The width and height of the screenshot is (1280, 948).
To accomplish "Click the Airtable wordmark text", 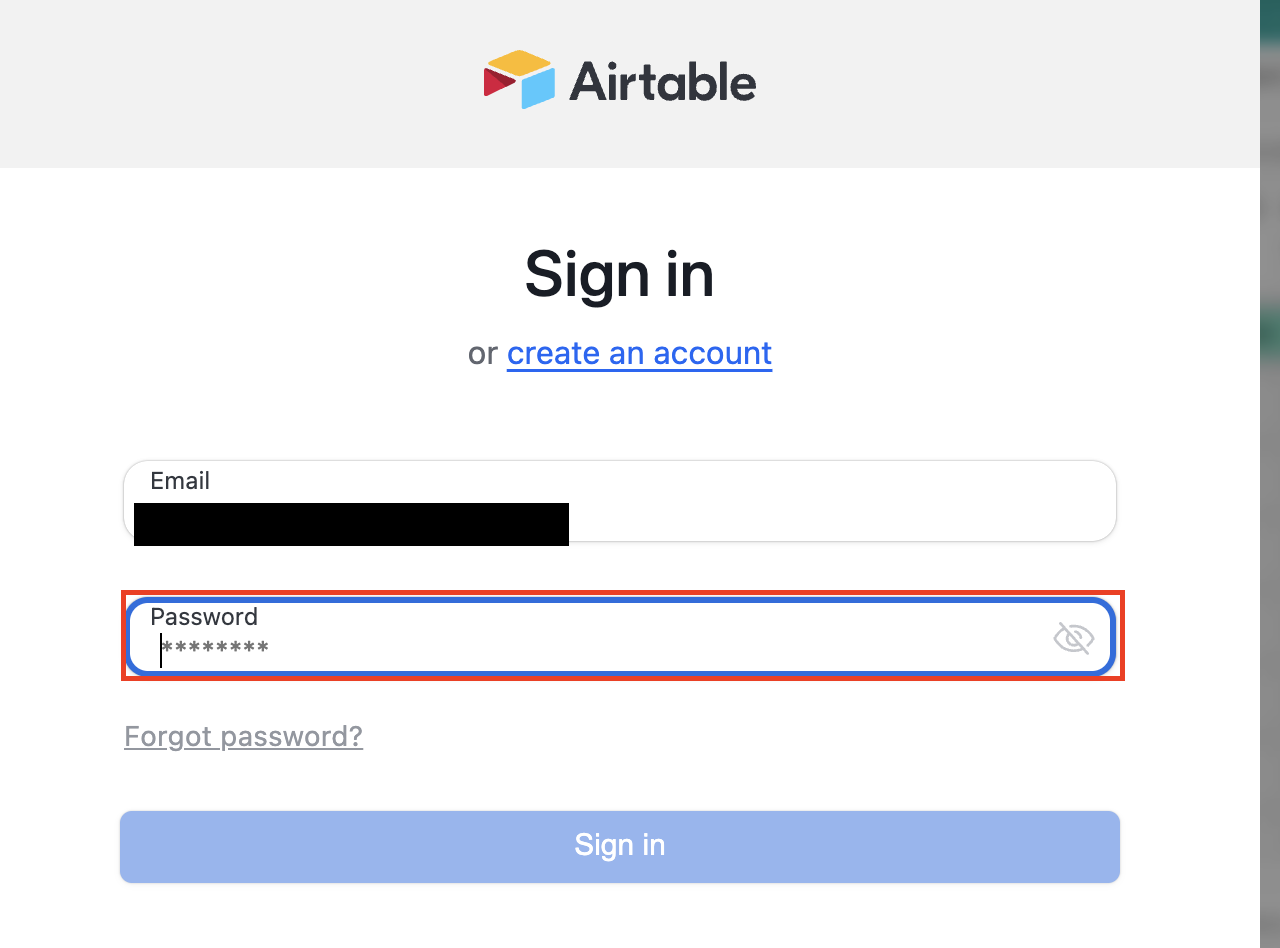I will 662,81.
